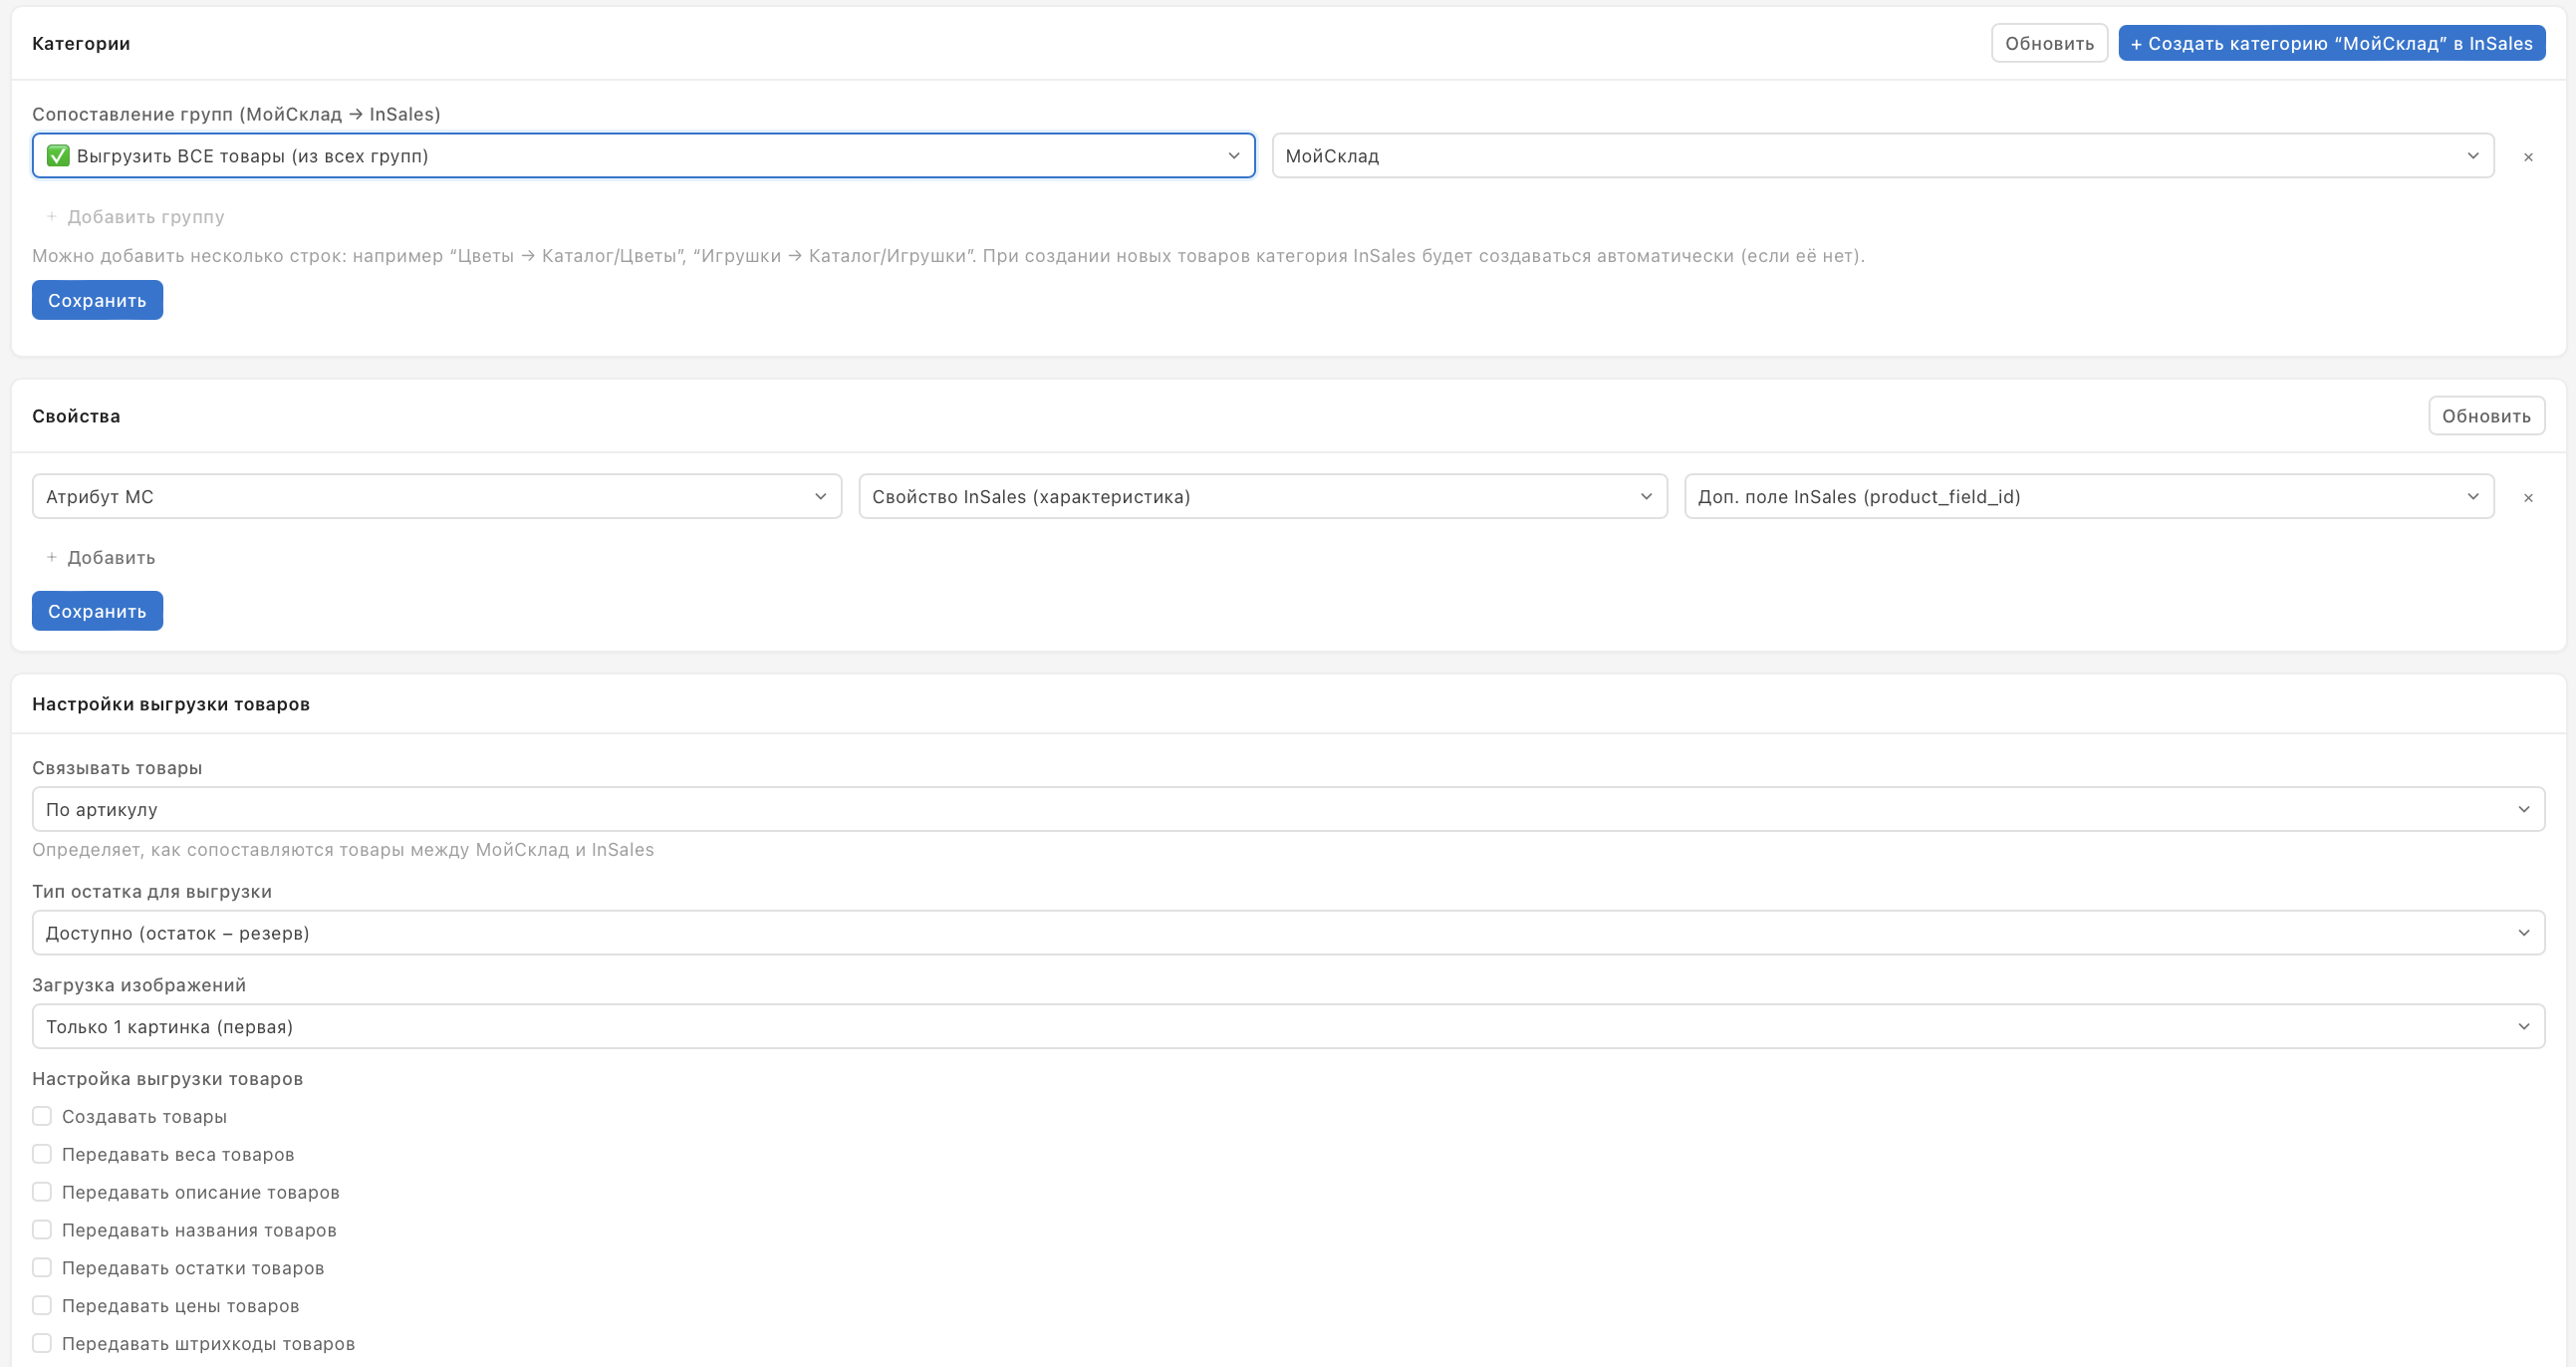Screen dimensions: 2576x1367
Task: Remove the group mapping row with the x icon
Action: pyautogui.click(x=2527, y=157)
